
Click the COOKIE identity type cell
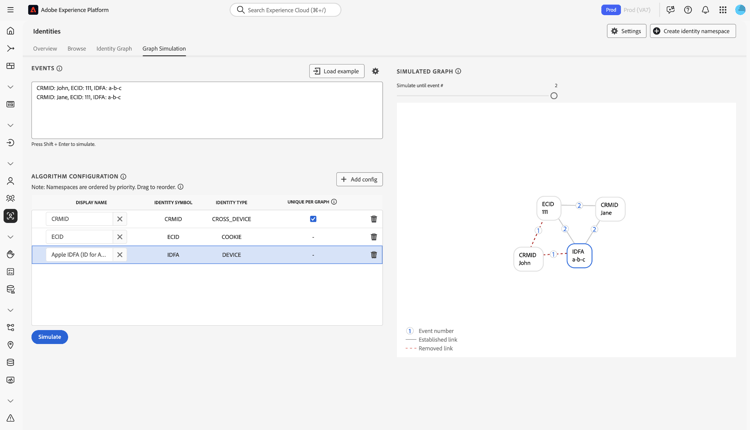[x=232, y=237]
